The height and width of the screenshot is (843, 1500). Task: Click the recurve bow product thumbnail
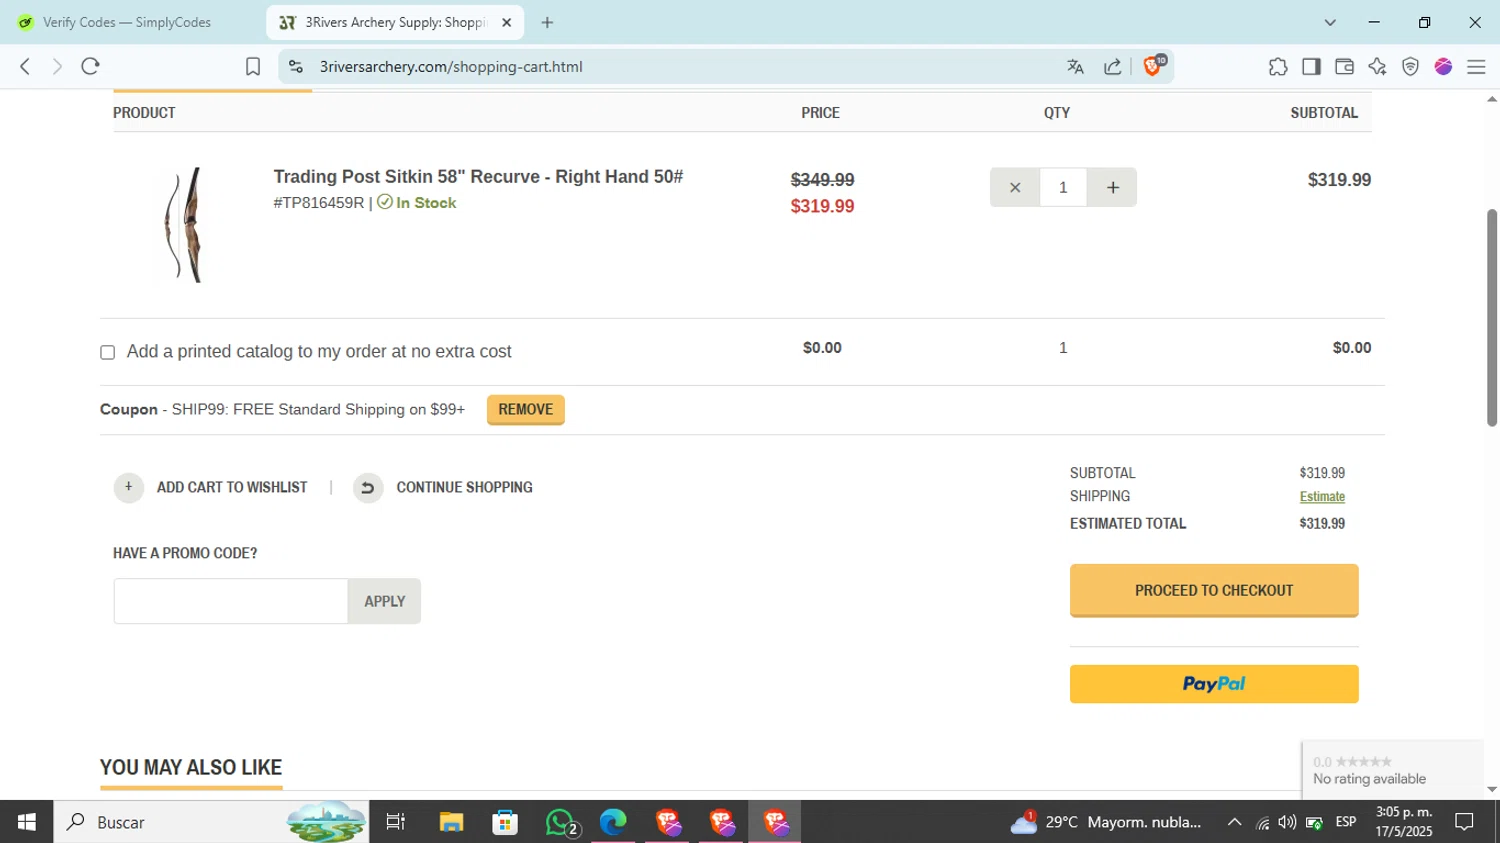tap(185, 225)
